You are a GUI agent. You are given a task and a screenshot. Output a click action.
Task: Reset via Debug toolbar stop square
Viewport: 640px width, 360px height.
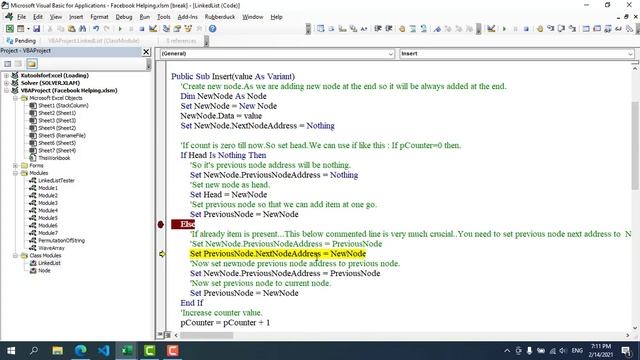(x=526, y=29)
